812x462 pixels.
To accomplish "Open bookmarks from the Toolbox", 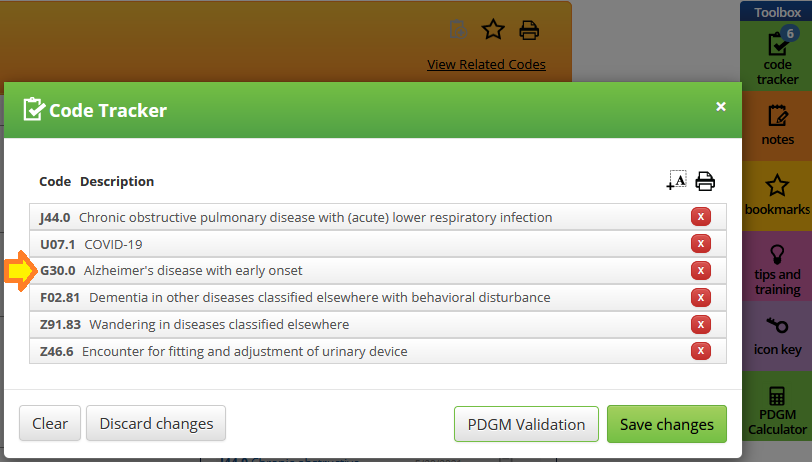I will (x=777, y=196).
